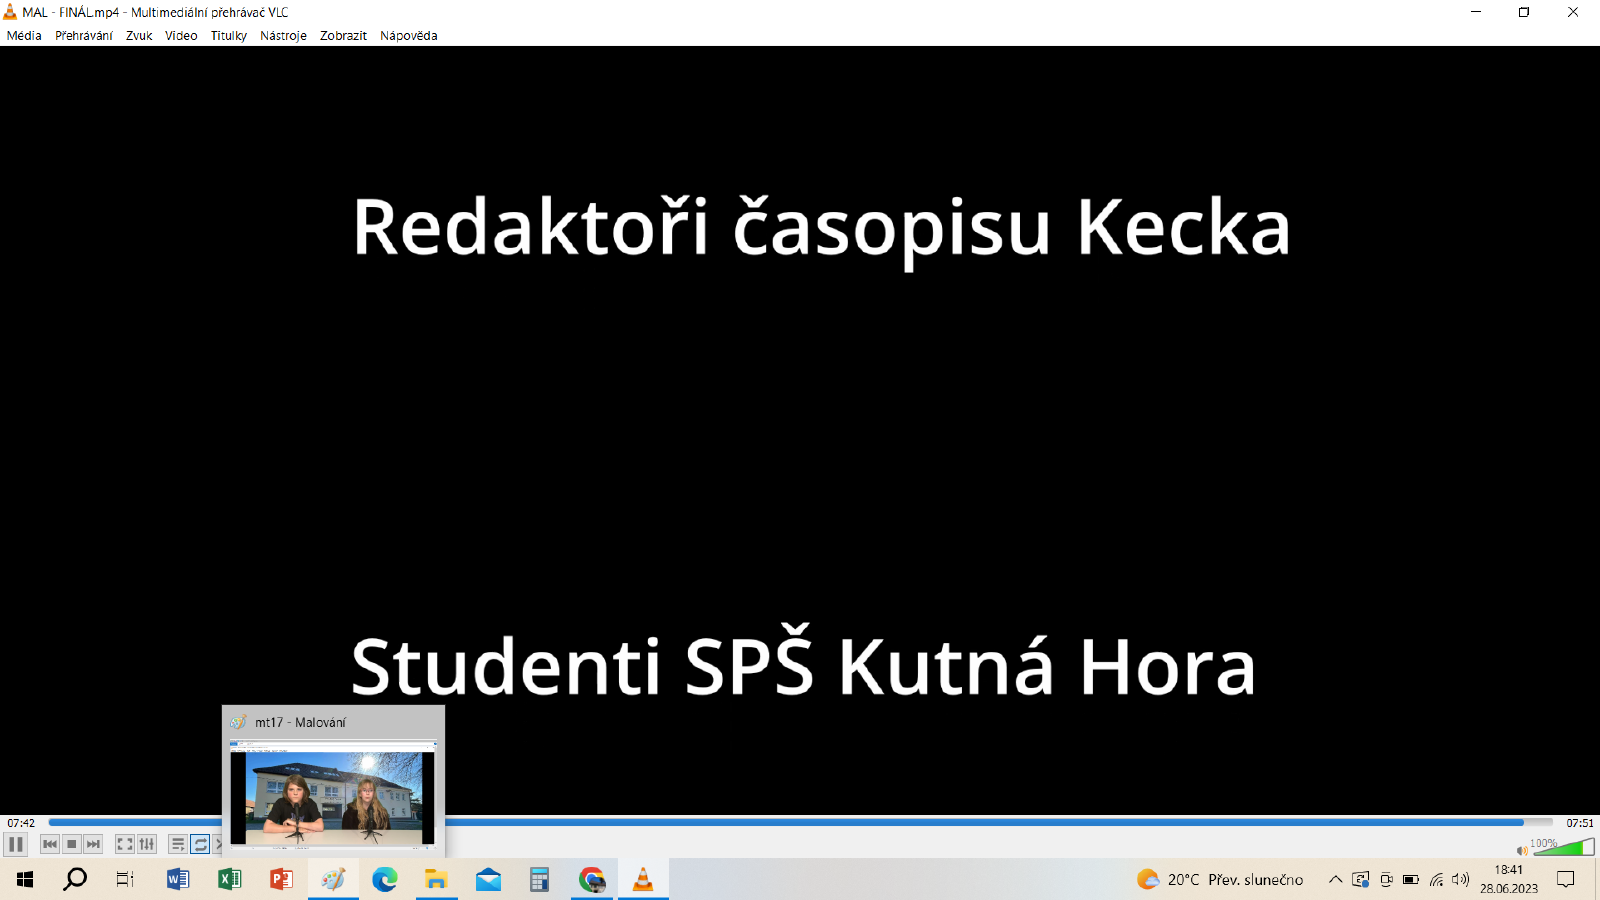Open the mt17 Malování preview thumbnail

point(333,796)
